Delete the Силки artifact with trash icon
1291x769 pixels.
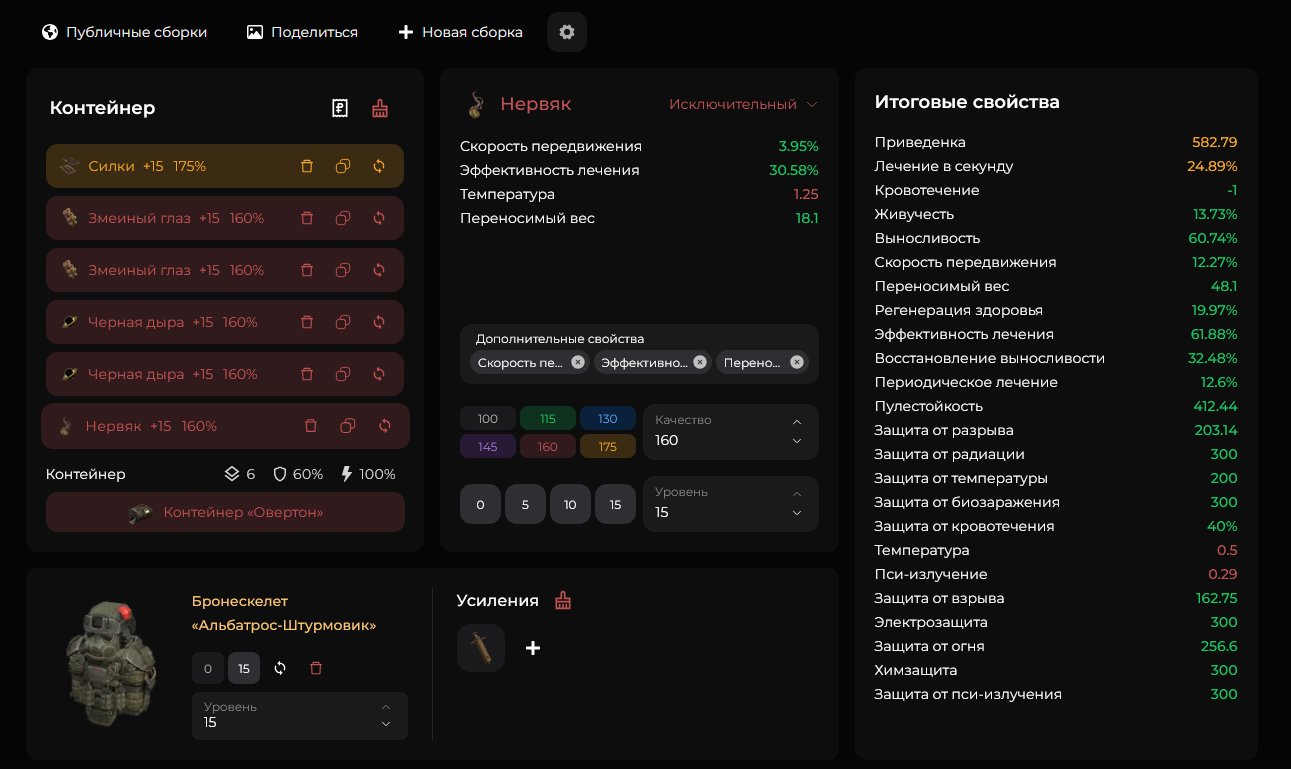click(x=307, y=166)
